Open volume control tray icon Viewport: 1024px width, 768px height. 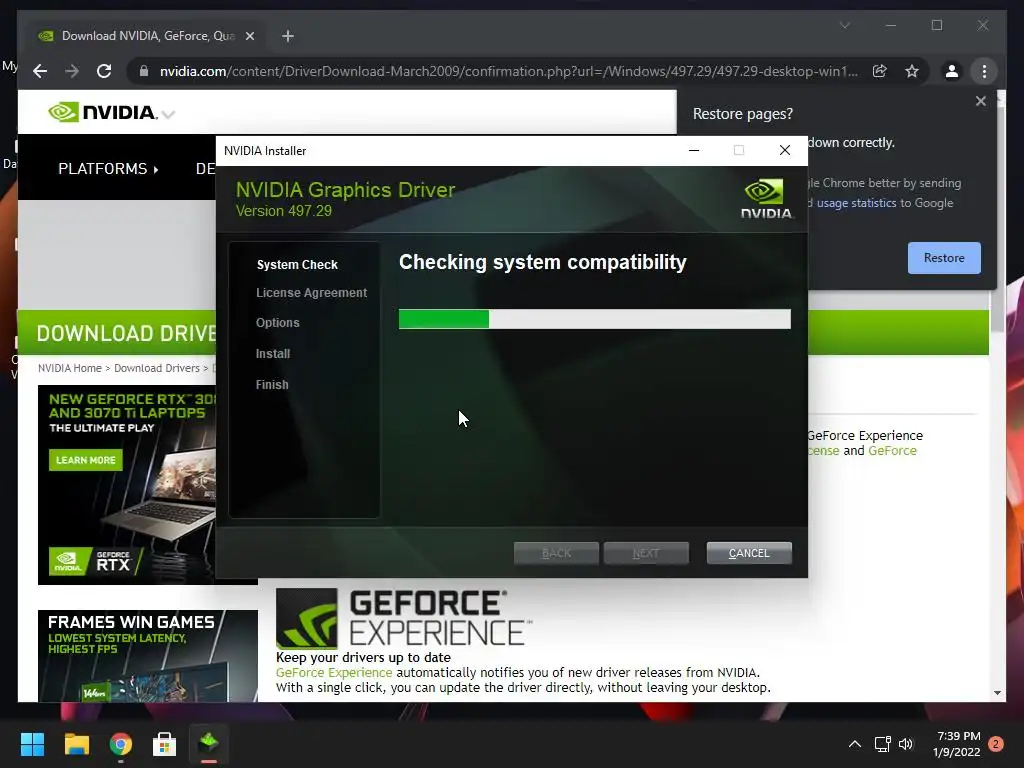point(906,744)
